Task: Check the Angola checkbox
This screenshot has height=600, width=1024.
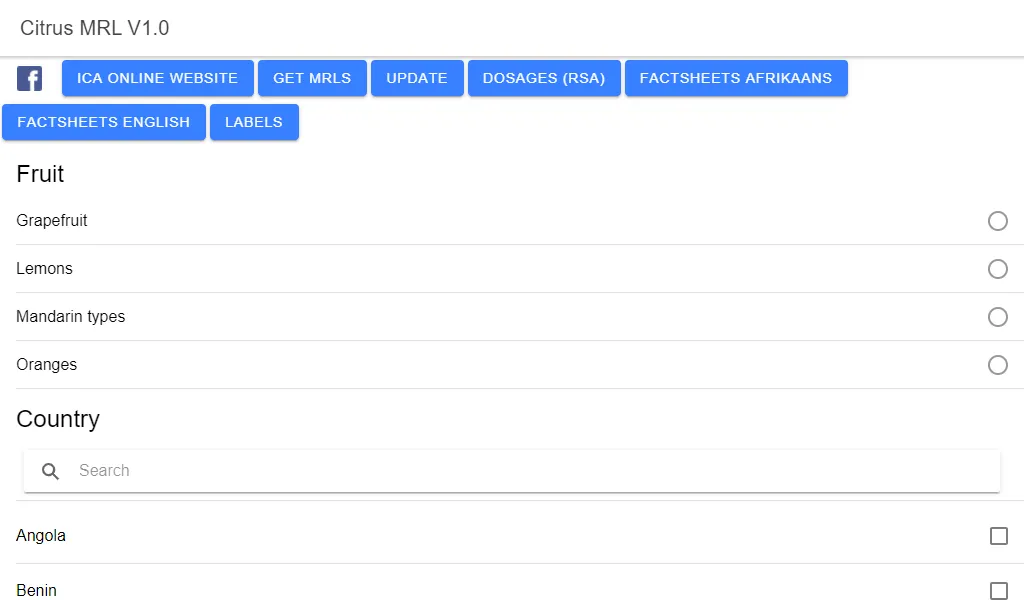Action: 999,536
